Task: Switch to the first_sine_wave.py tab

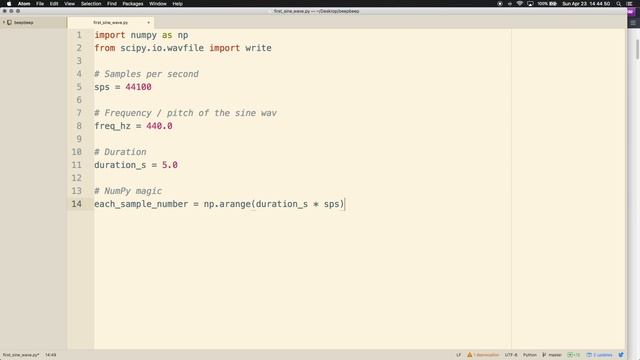Action: (x=111, y=22)
